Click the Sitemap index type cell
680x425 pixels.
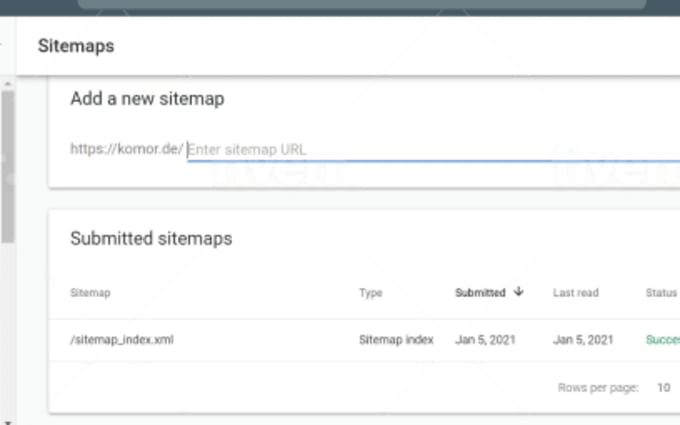pyautogui.click(x=396, y=340)
